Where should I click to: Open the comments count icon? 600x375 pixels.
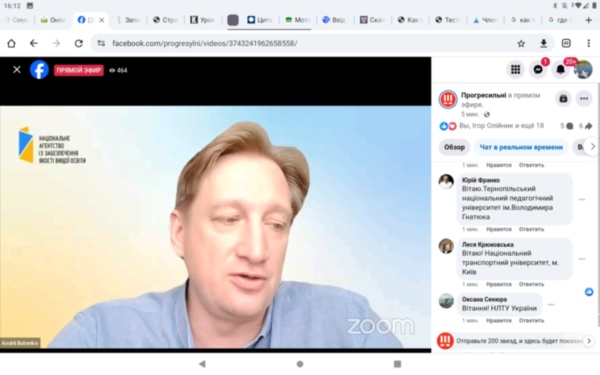click(x=567, y=126)
